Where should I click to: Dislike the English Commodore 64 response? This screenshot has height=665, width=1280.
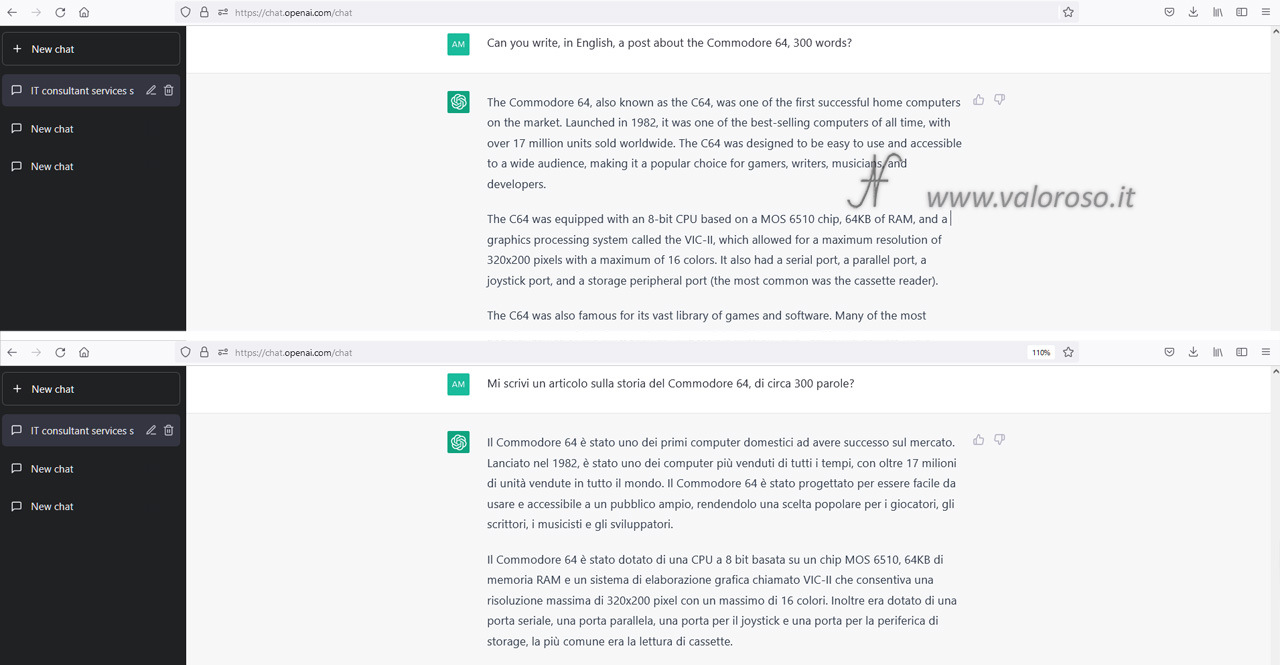click(x=999, y=100)
